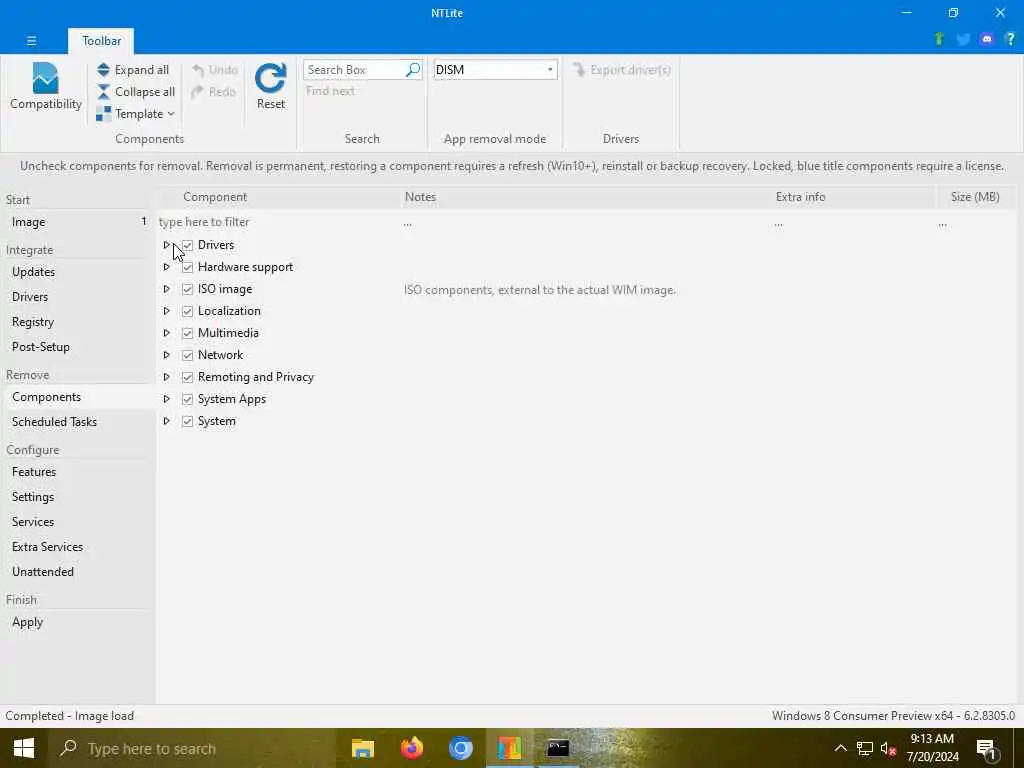
Task: Uncheck the Remoting and Privacy checkbox
Action: pyautogui.click(x=187, y=377)
